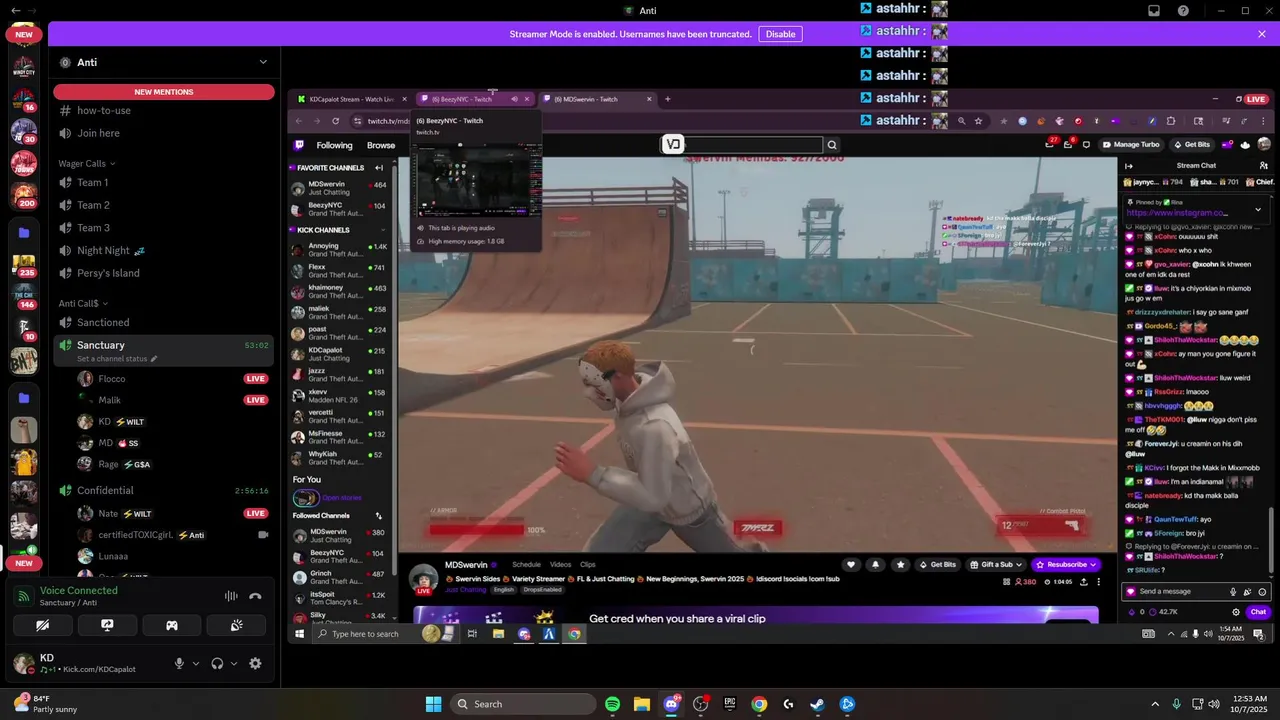Open the Anti server header dropdown
Viewport: 1280px width, 720px height.
[263, 62]
